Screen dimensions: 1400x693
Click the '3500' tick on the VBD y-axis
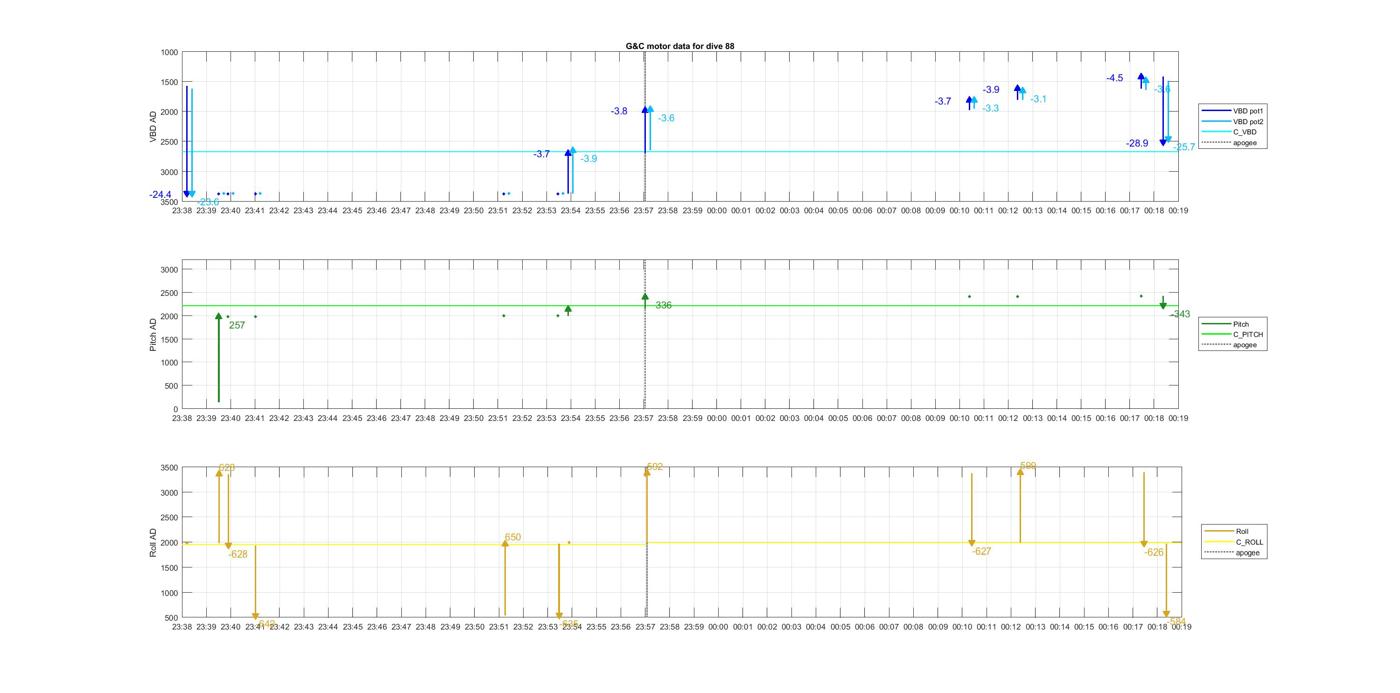coord(169,203)
